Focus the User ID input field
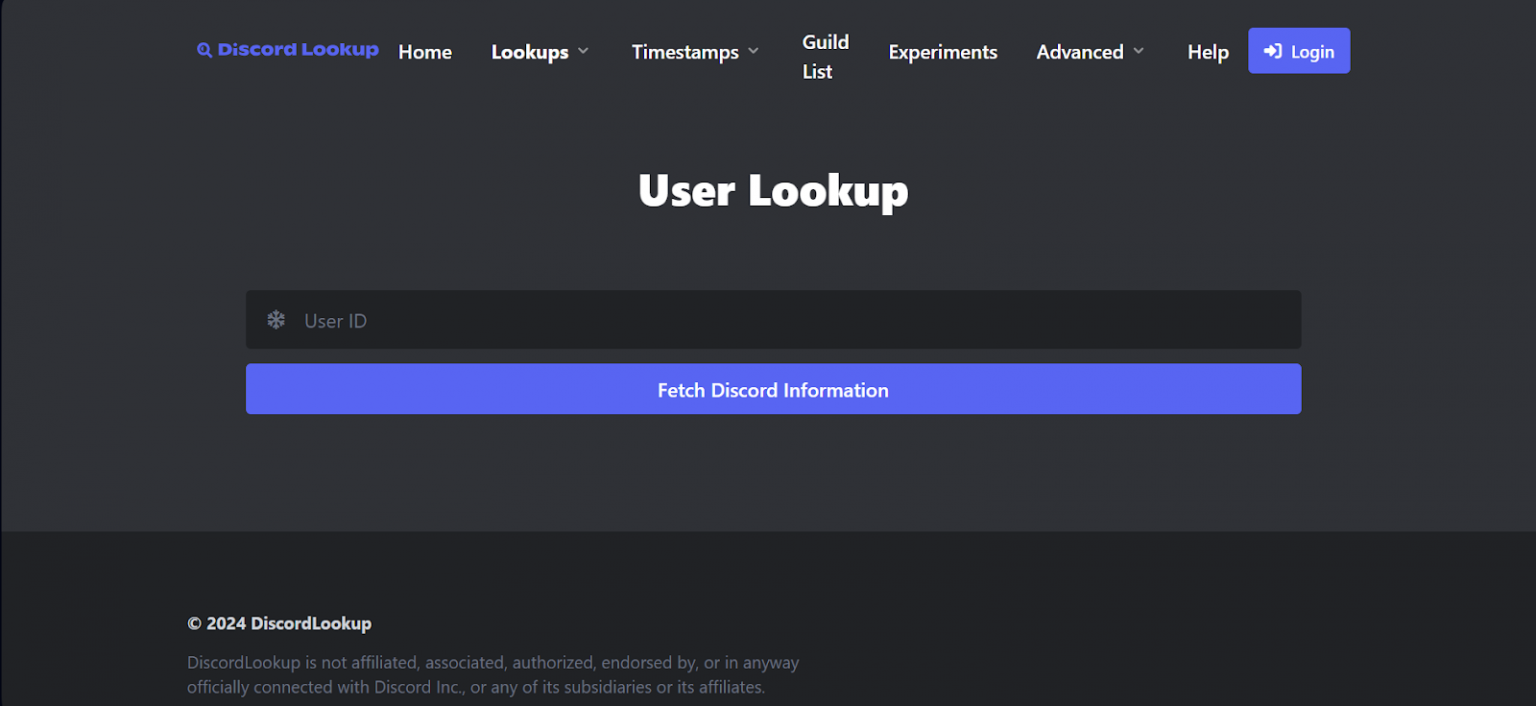 point(700,320)
